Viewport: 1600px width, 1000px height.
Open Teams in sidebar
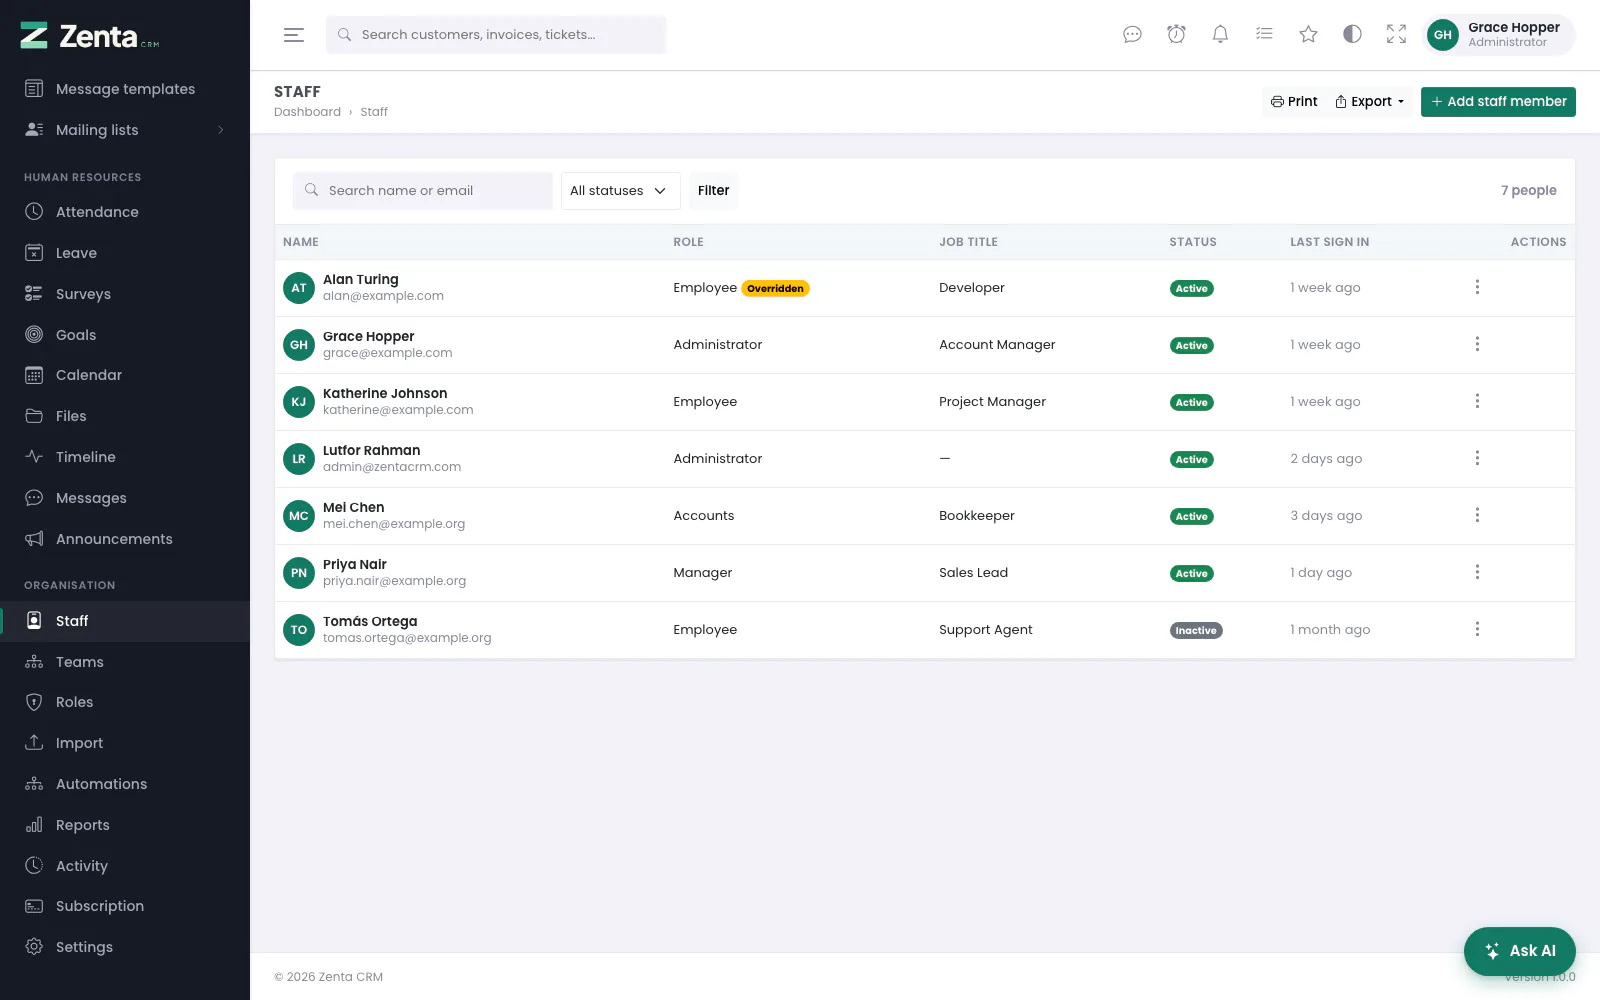pyautogui.click(x=125, y=662)
